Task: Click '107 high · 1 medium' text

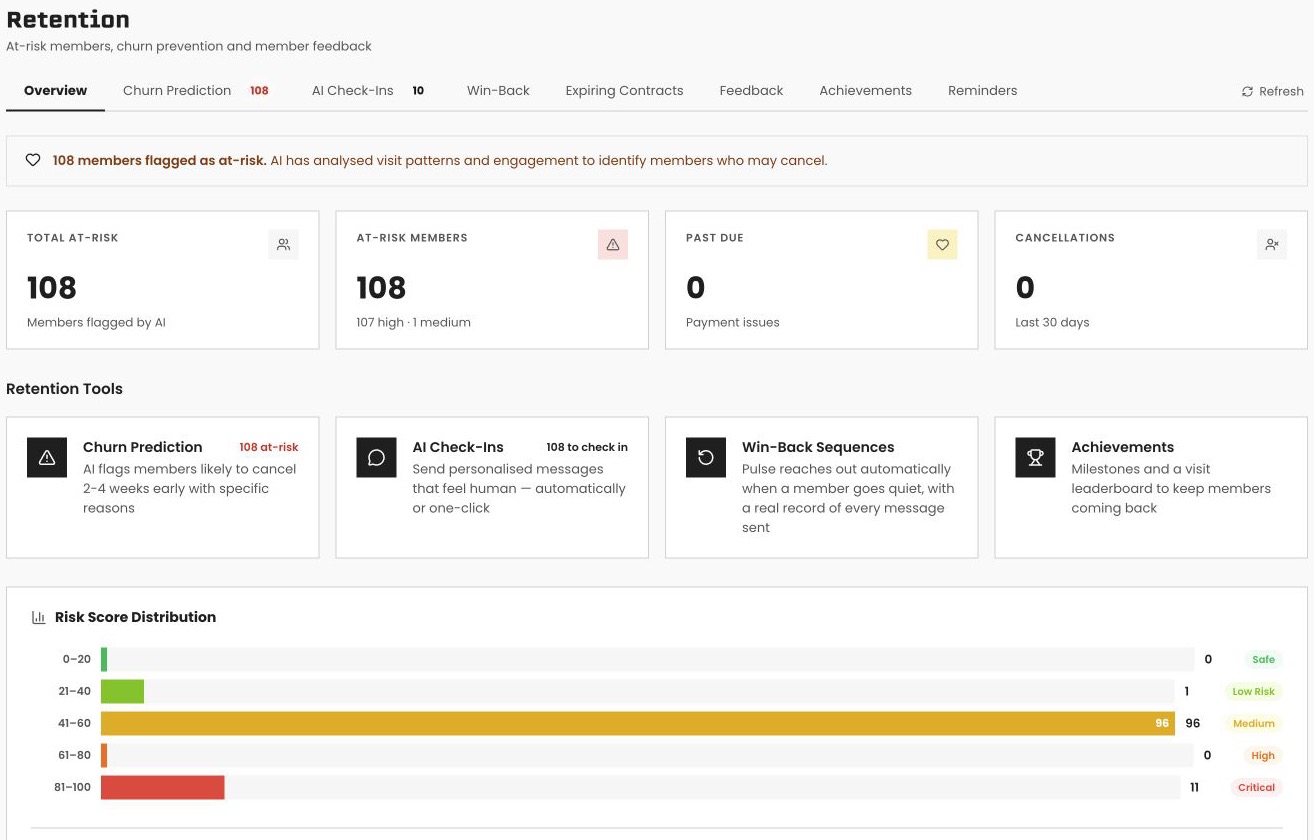Action: coord(413,322)
